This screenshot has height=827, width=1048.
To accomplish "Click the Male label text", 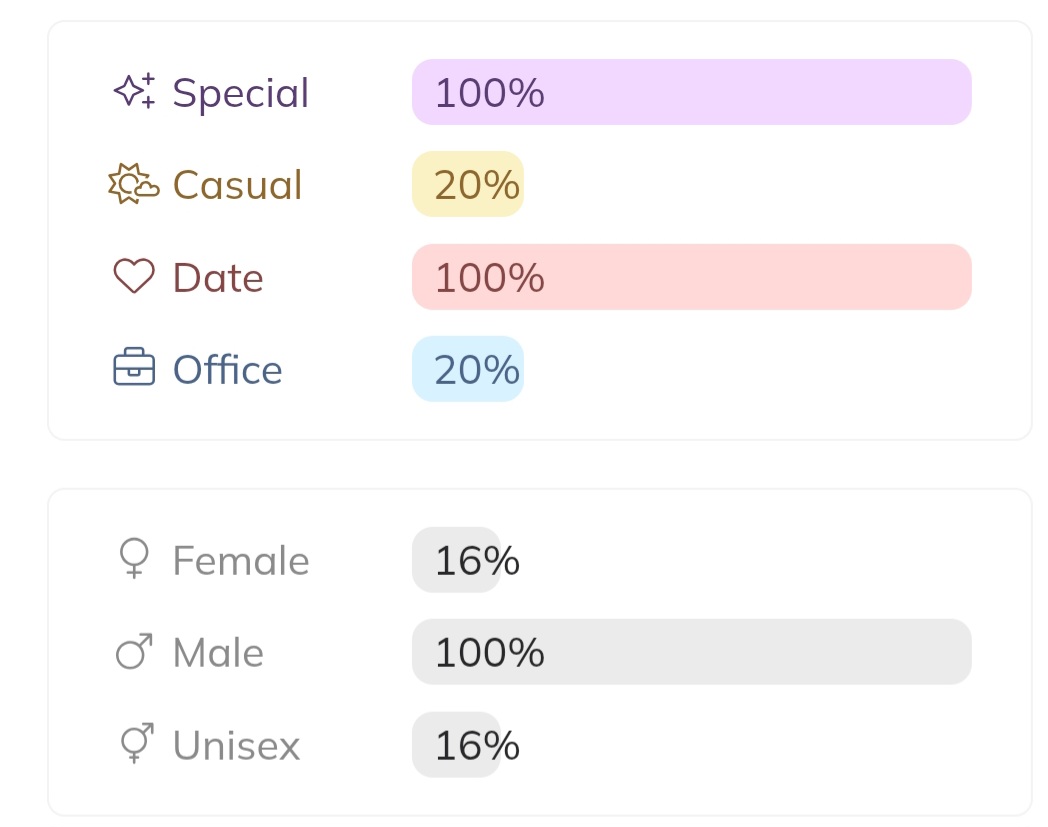I will [x=218, y=653].
